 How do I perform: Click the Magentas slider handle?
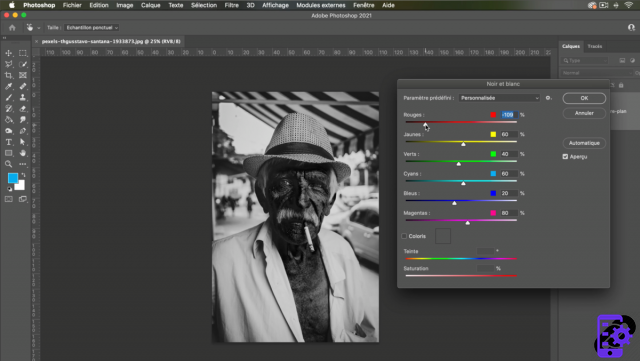(468, 222)
